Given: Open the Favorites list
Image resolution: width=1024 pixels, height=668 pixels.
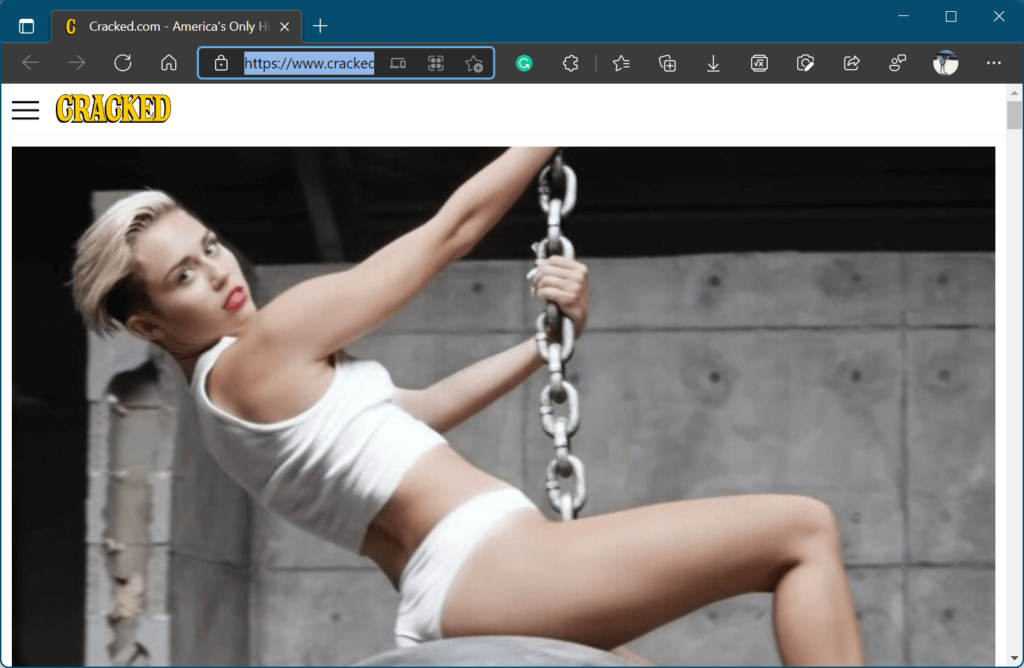Looking at the screenshot, I should click(x=621, y=63).
